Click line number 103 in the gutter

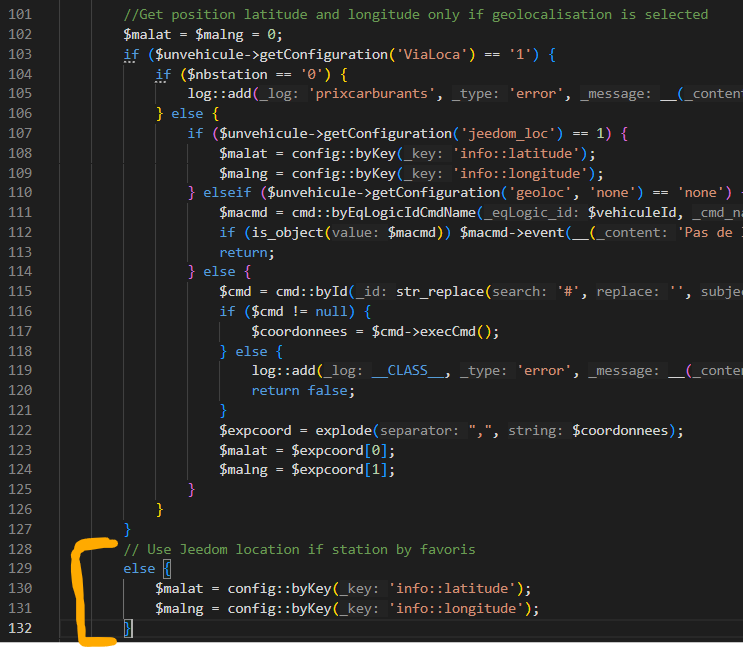click(x=20, y=54)
